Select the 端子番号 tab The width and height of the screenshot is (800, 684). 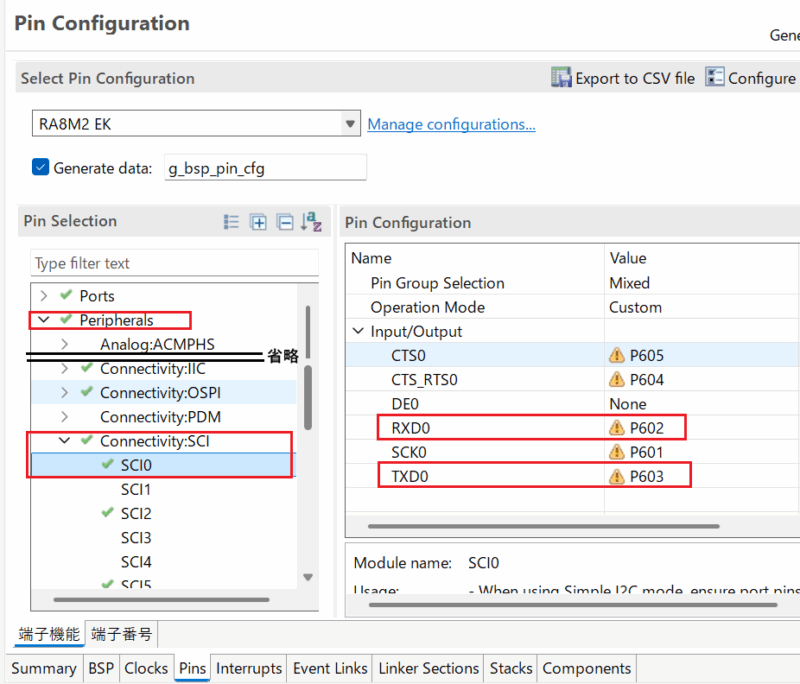click(x=121, y=634)
